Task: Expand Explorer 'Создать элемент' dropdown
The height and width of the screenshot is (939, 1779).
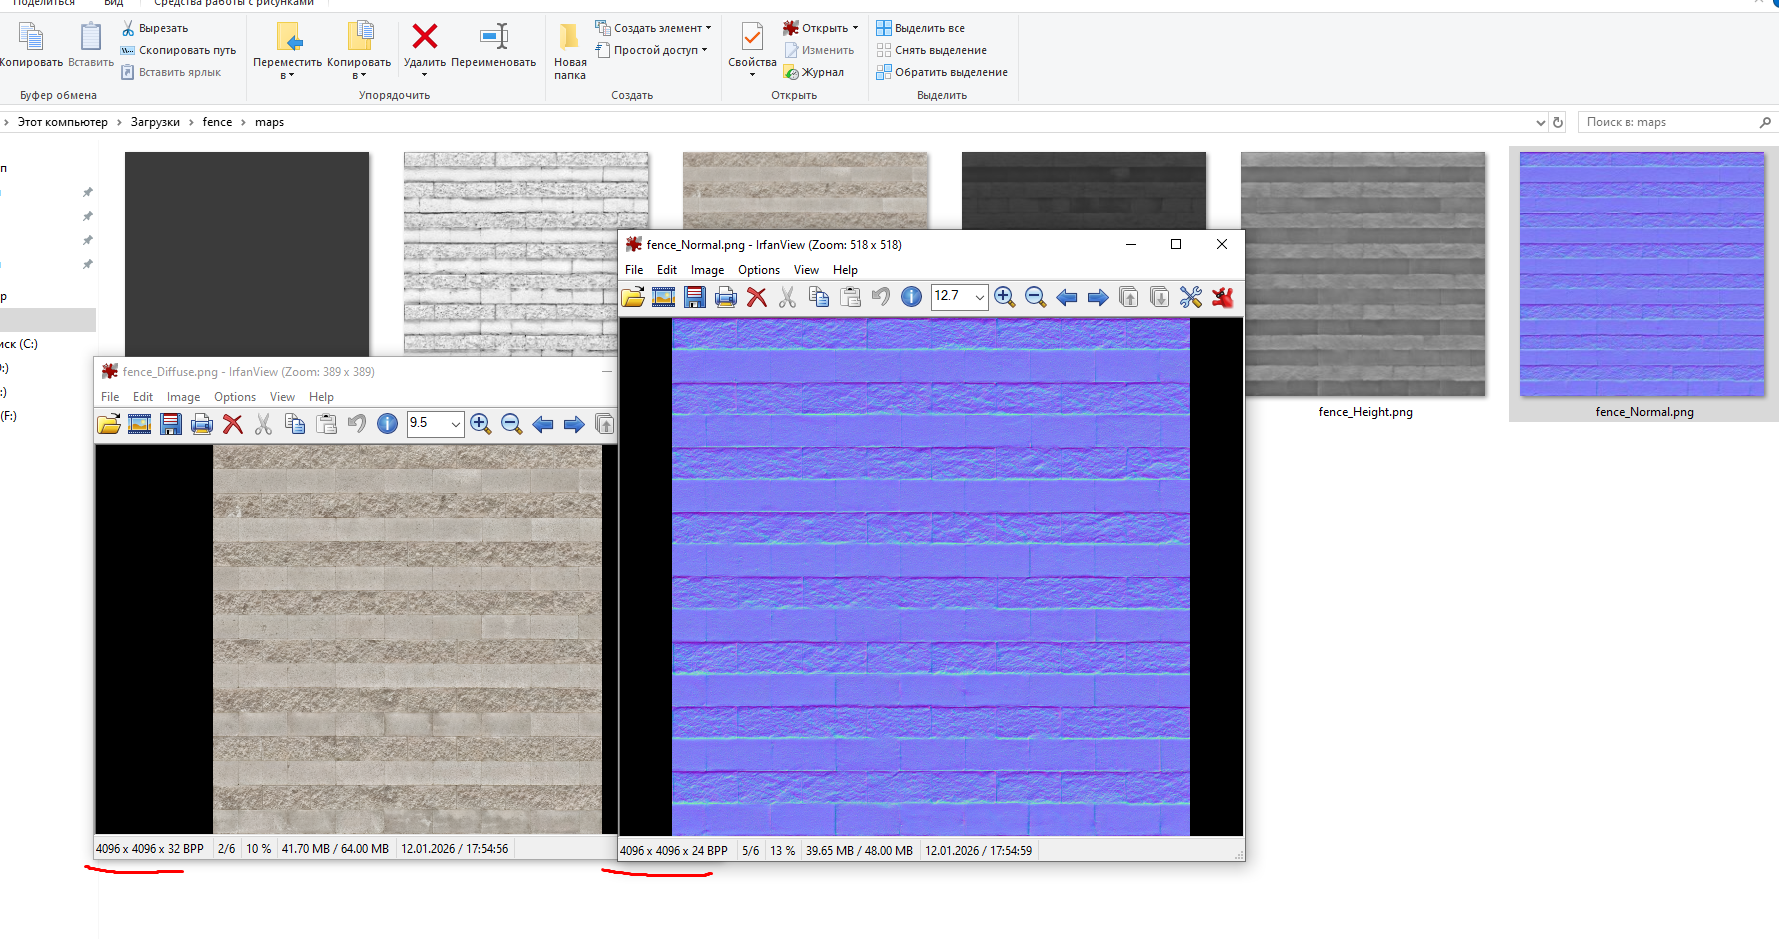Action: (x=709, y=28)
